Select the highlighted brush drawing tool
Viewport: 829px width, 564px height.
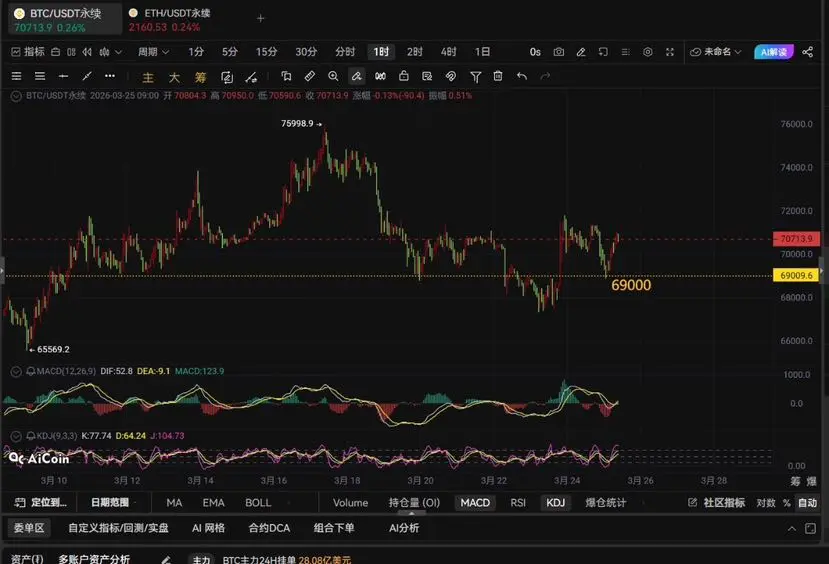click(357, 77)
